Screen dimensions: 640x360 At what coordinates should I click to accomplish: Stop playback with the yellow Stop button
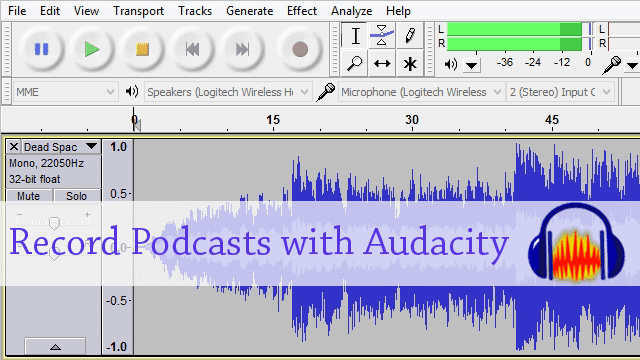[142, 49]
